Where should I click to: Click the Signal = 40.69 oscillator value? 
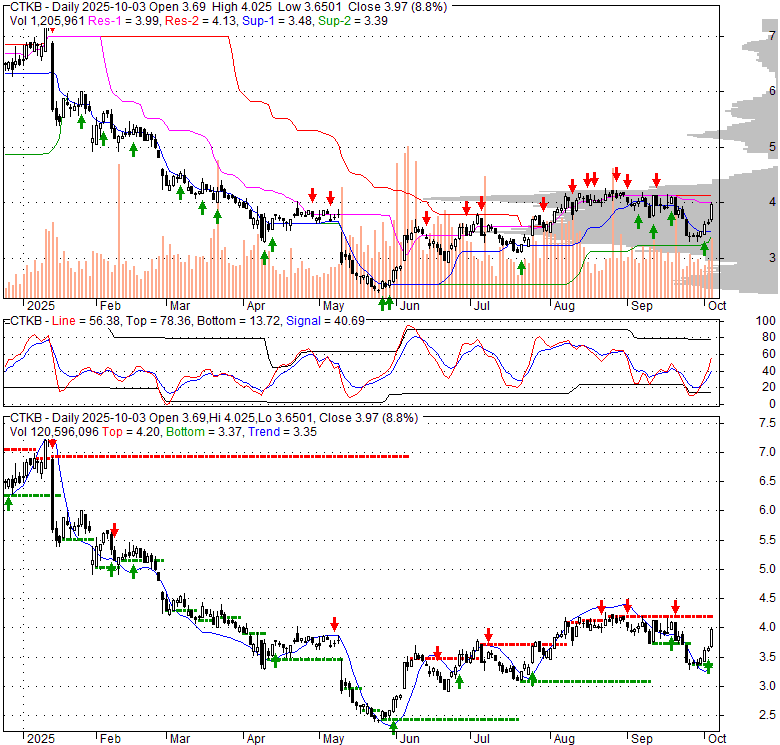(325, 321)
